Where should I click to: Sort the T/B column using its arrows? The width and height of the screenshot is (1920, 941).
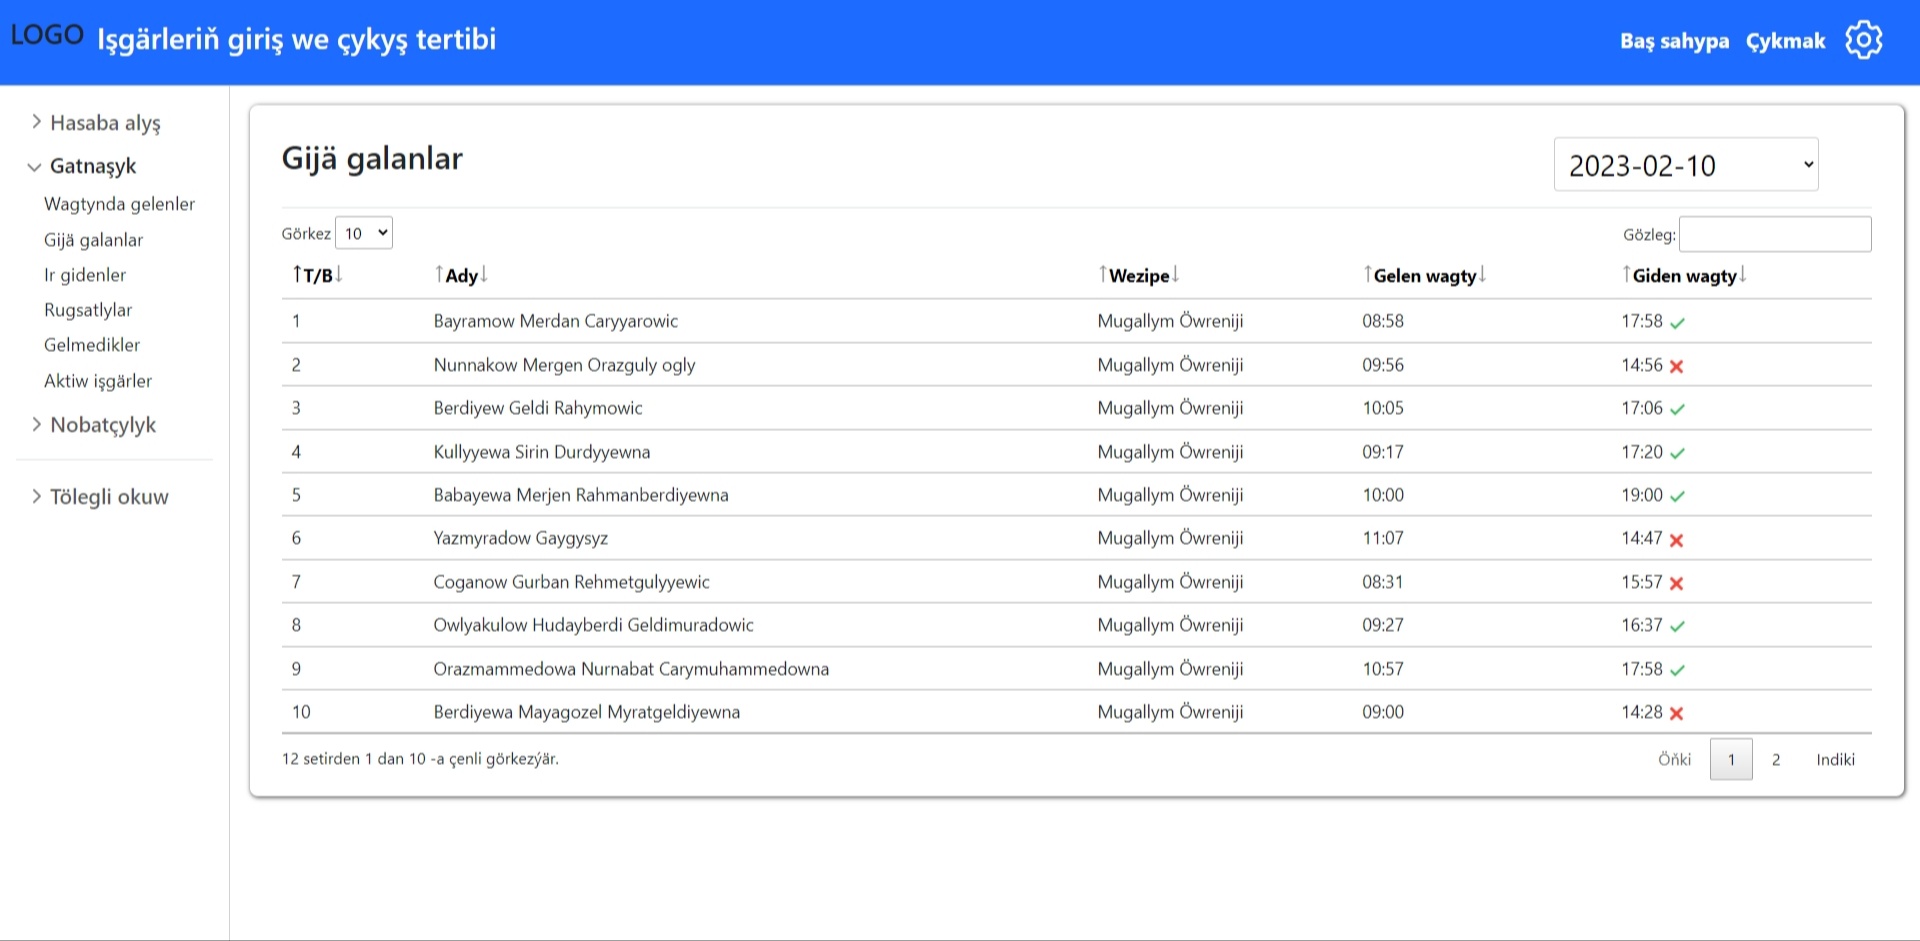pos(317,275)
